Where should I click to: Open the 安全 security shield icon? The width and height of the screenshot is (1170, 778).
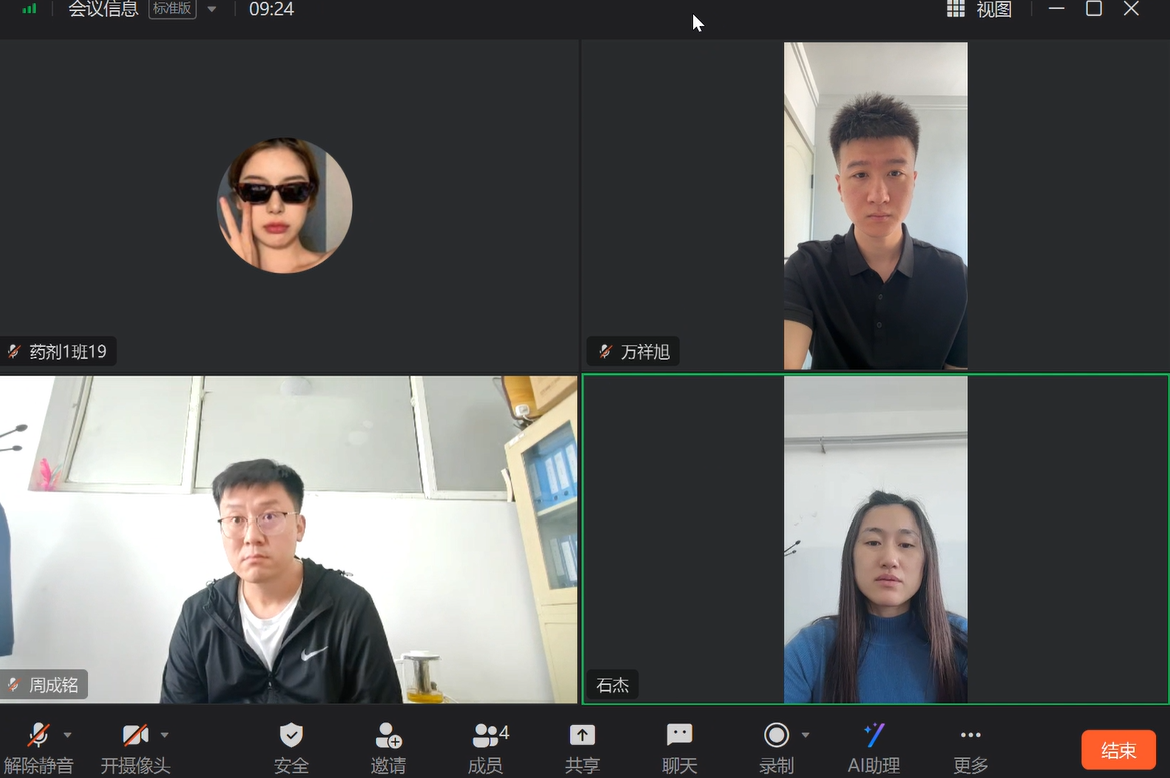291,736
